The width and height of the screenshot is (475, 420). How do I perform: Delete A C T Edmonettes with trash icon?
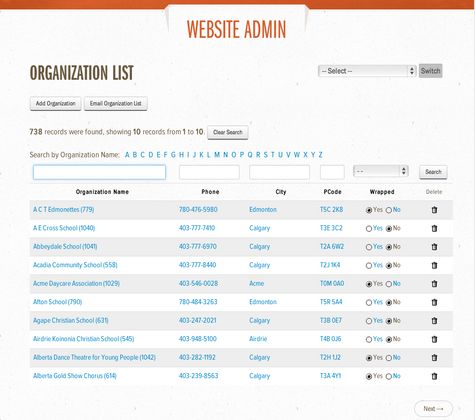[434, 210]
